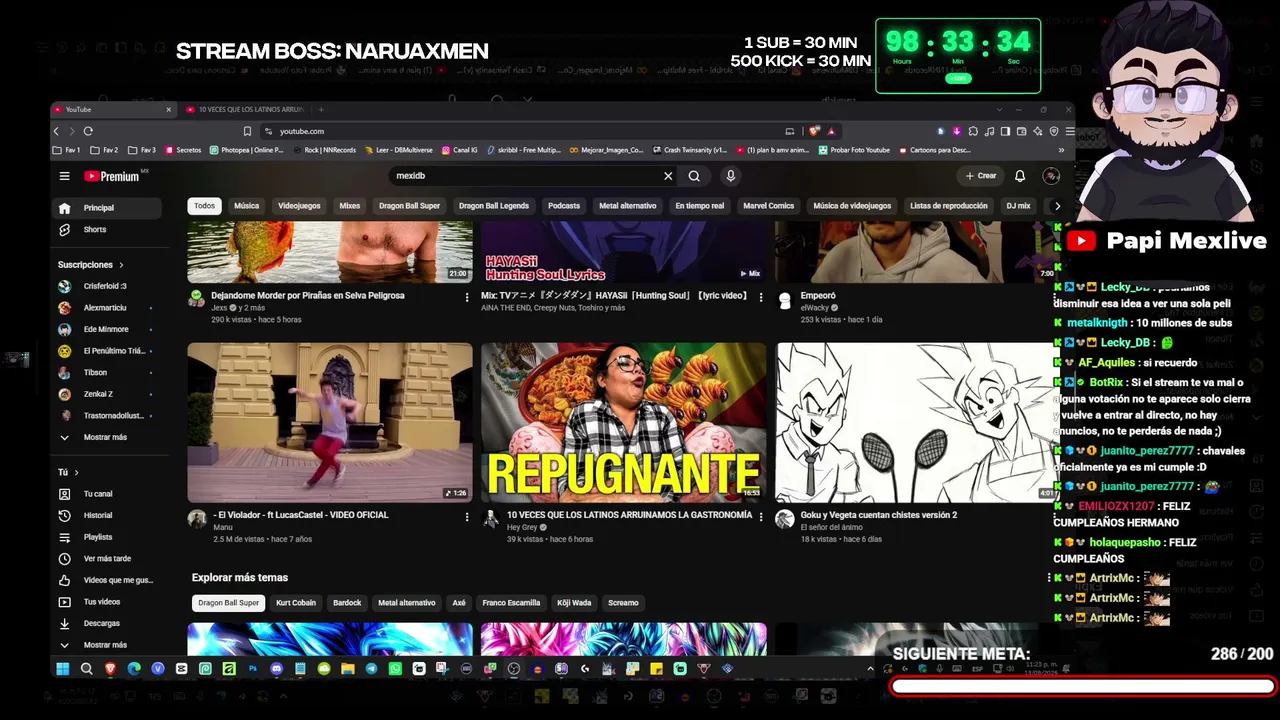
Task: Open more actions for the Mix video
Action: pyautogui.click(x=761, y=297)
